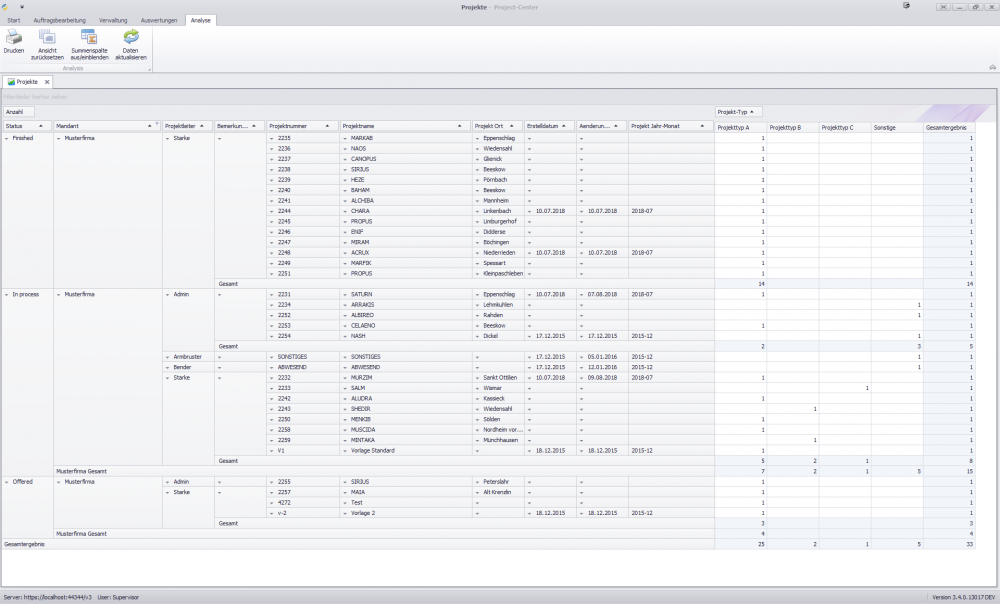This screenshot has height=604, width=1000.
Task: Collapse the Offered status group
Action: coord(6,481)
